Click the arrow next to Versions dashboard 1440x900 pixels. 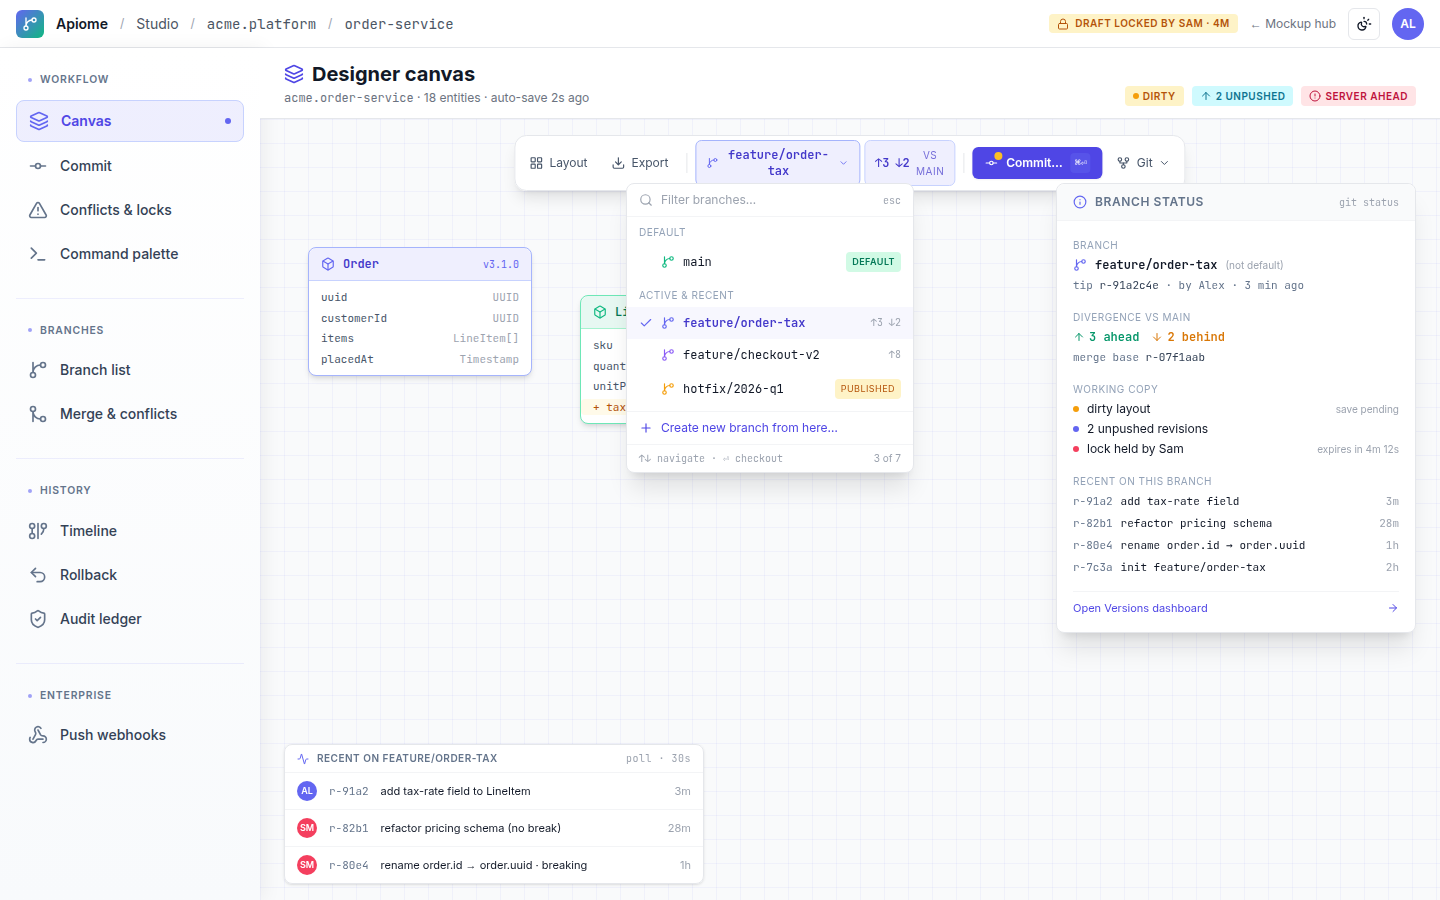click(x=1393, y=608)
